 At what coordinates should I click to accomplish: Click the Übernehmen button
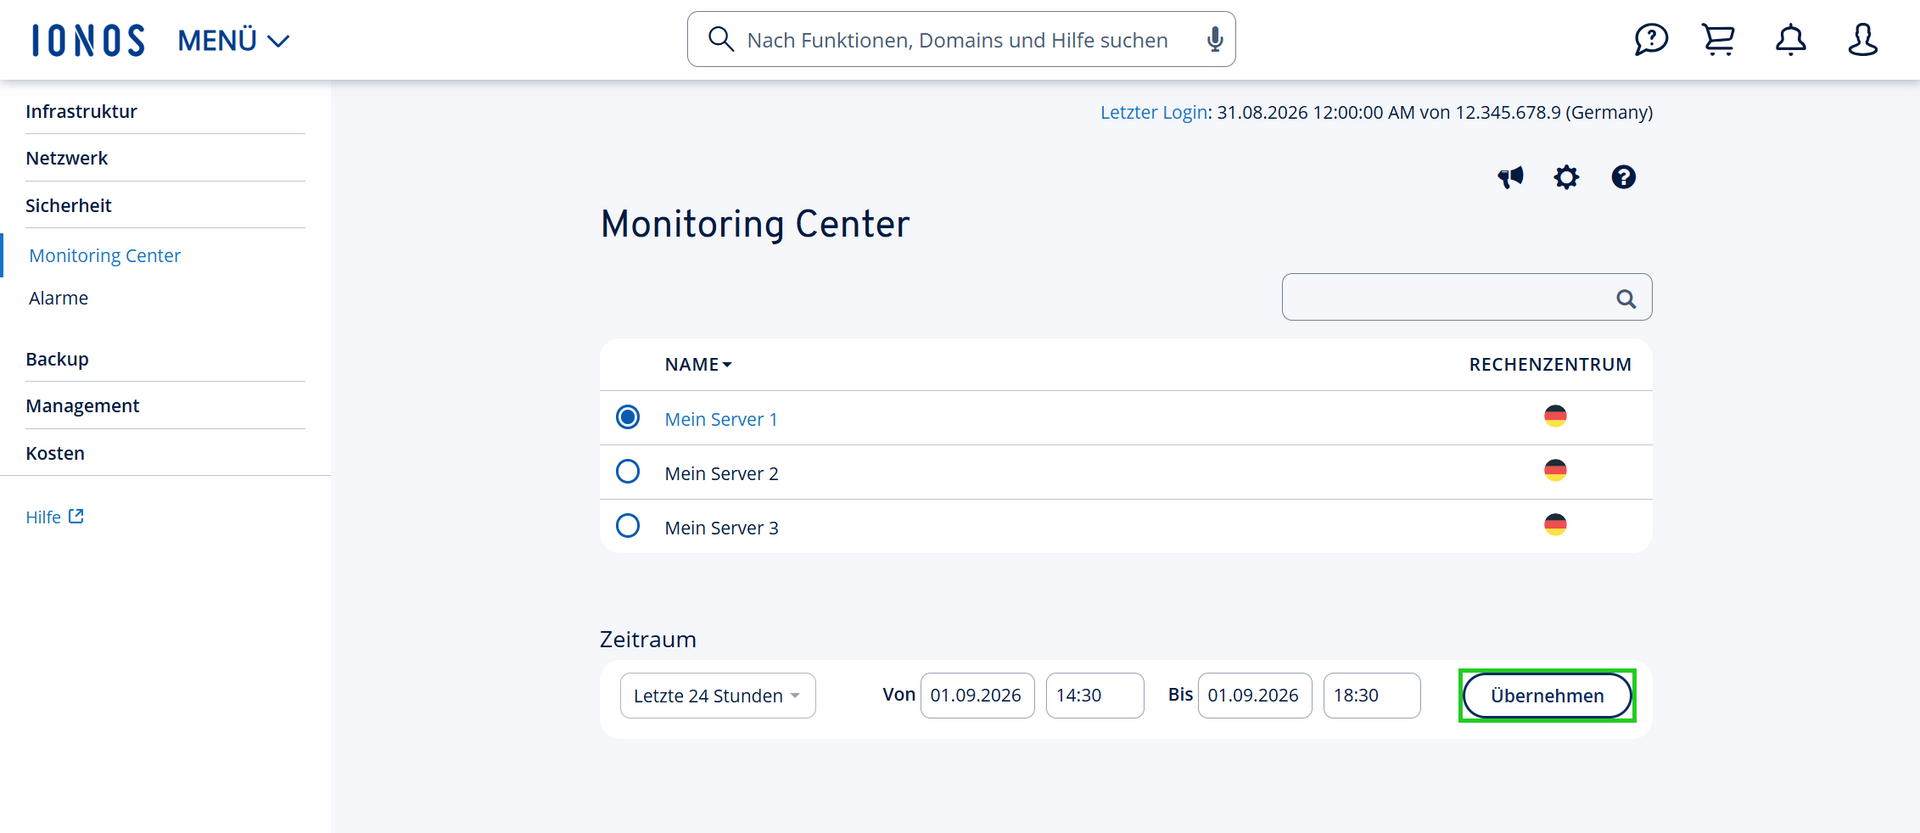[1547, 695]
